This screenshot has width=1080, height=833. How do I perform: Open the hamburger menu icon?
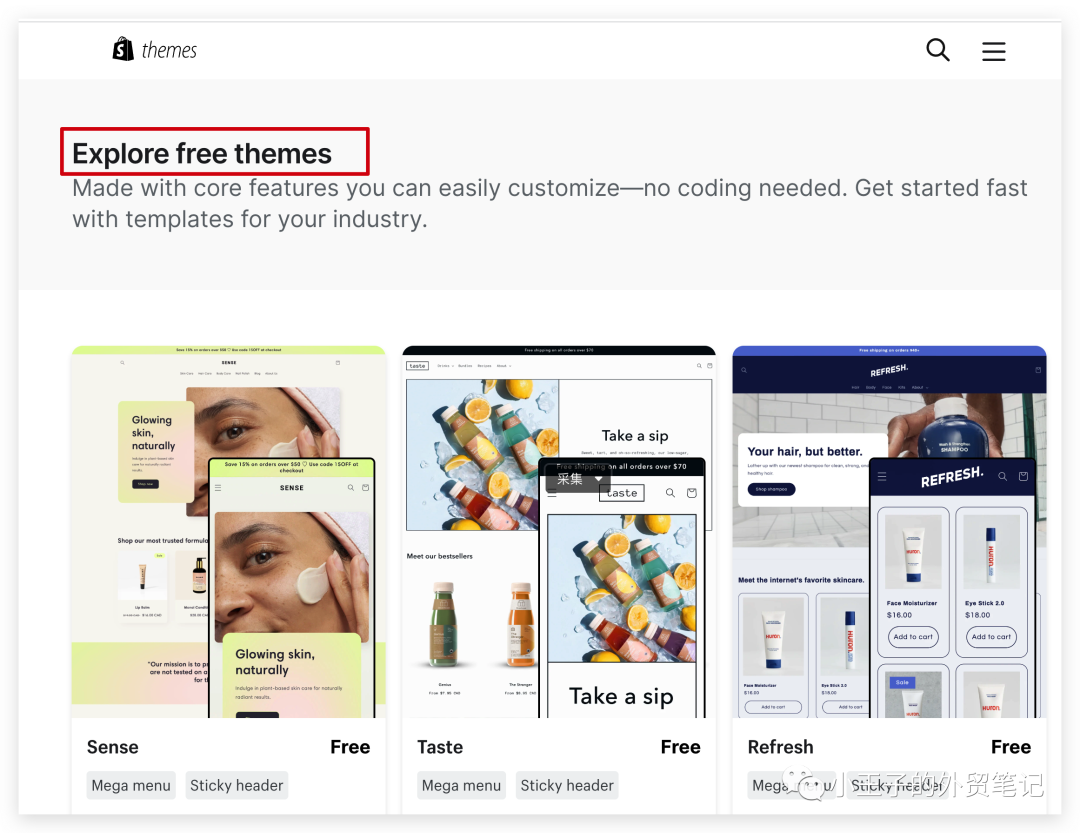coord(993,51)
